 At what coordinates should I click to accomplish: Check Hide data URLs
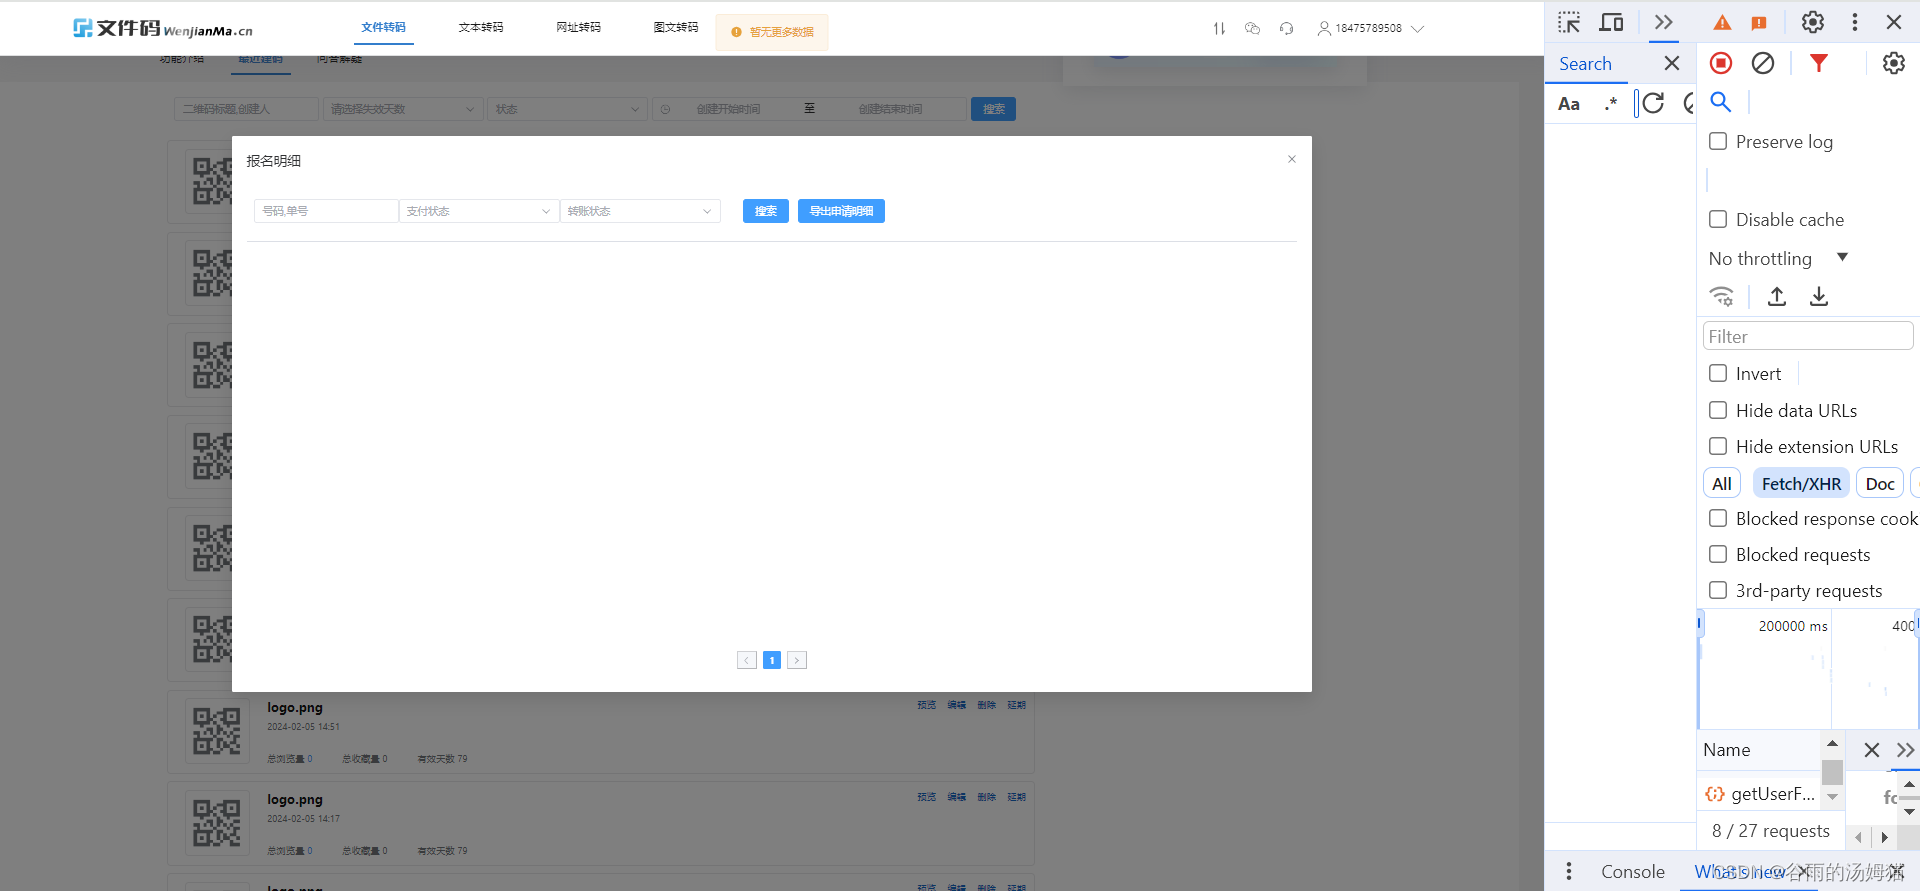(1718, 410)
